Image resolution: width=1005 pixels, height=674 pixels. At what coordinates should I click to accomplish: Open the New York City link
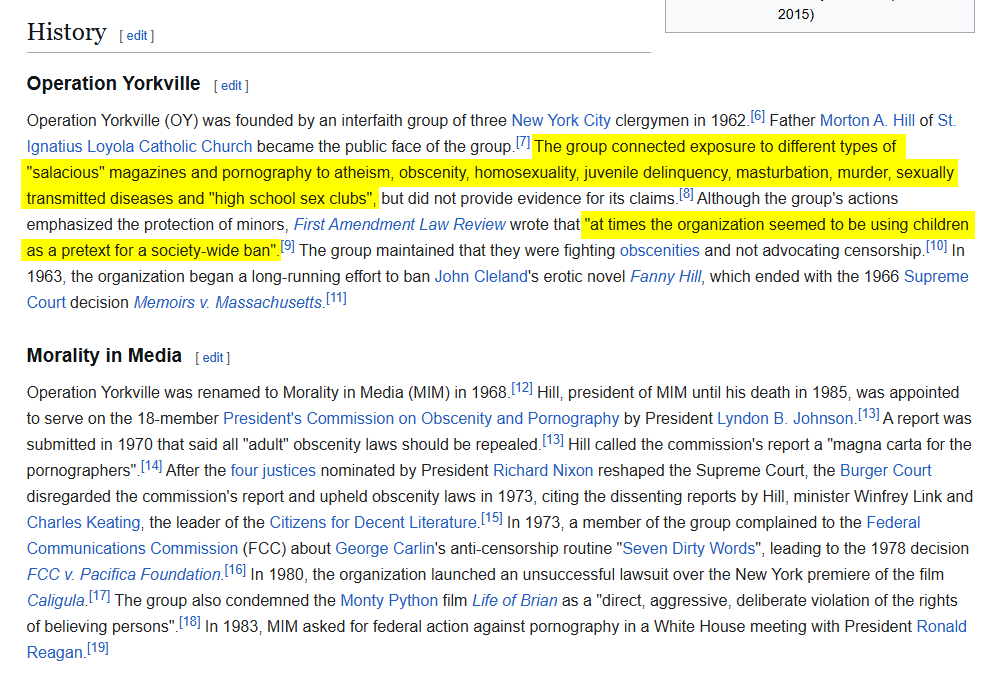[560, 121]
